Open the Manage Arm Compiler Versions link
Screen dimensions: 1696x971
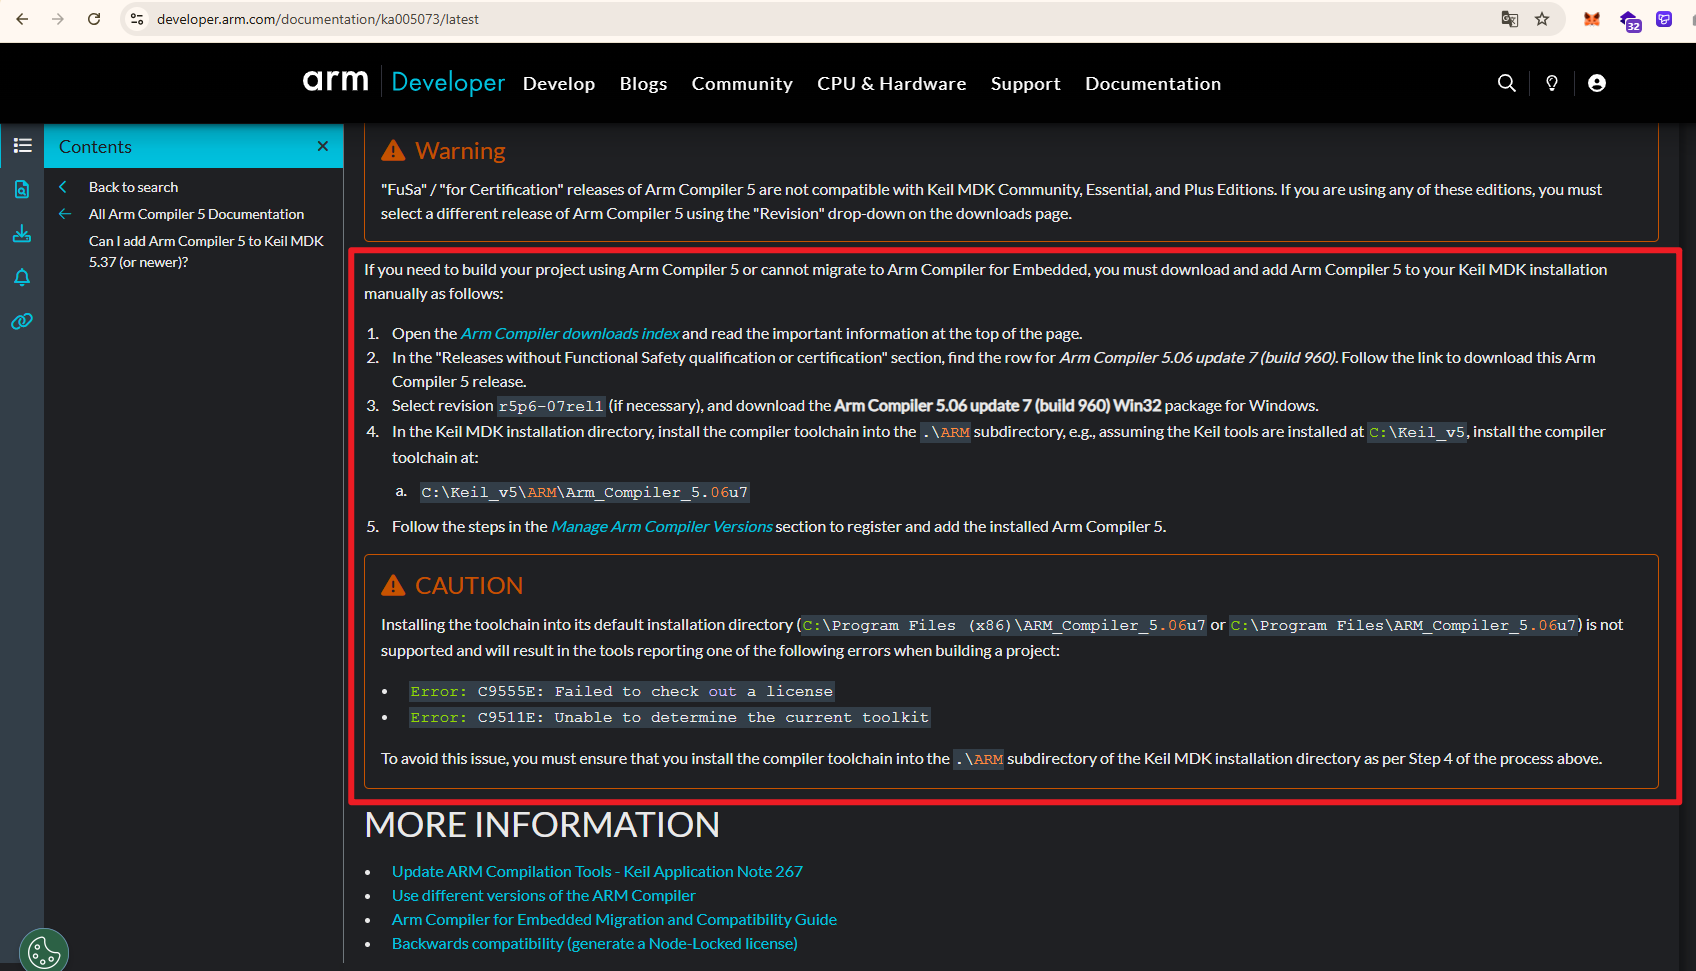(x=661, y=527)
